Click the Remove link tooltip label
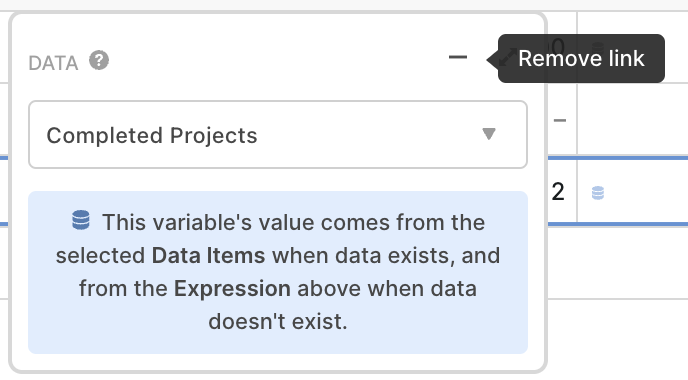Image resolution: width=688 pixels, height=380 pixels. pos(581,58)
